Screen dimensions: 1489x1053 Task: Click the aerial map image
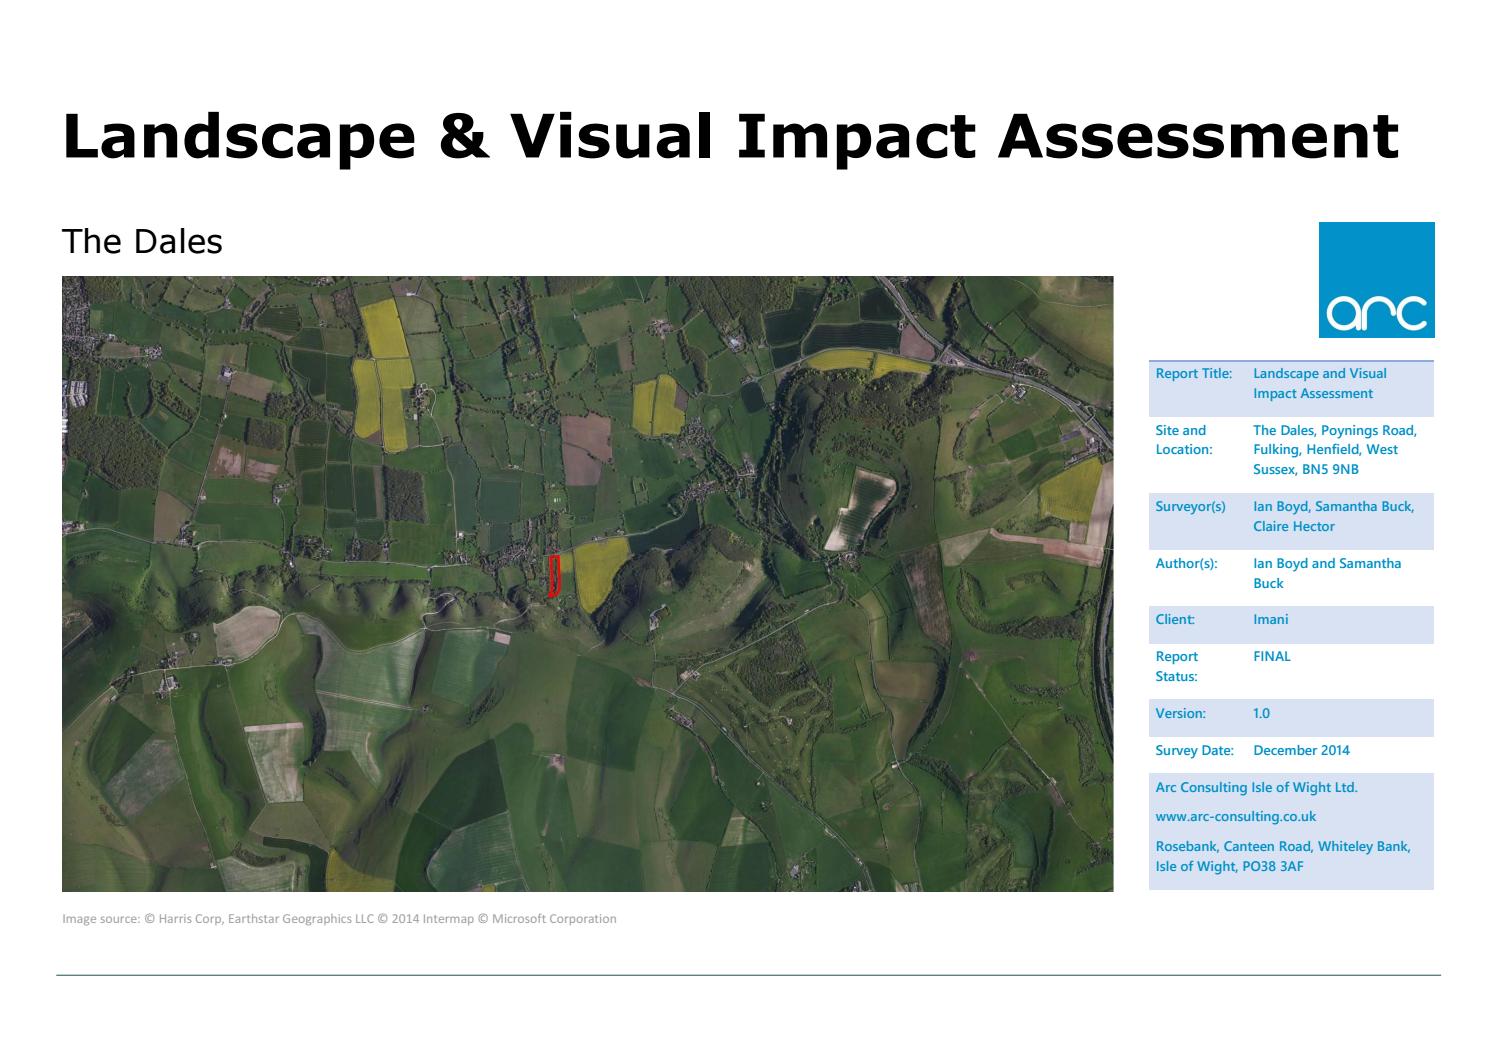(588, 583)
